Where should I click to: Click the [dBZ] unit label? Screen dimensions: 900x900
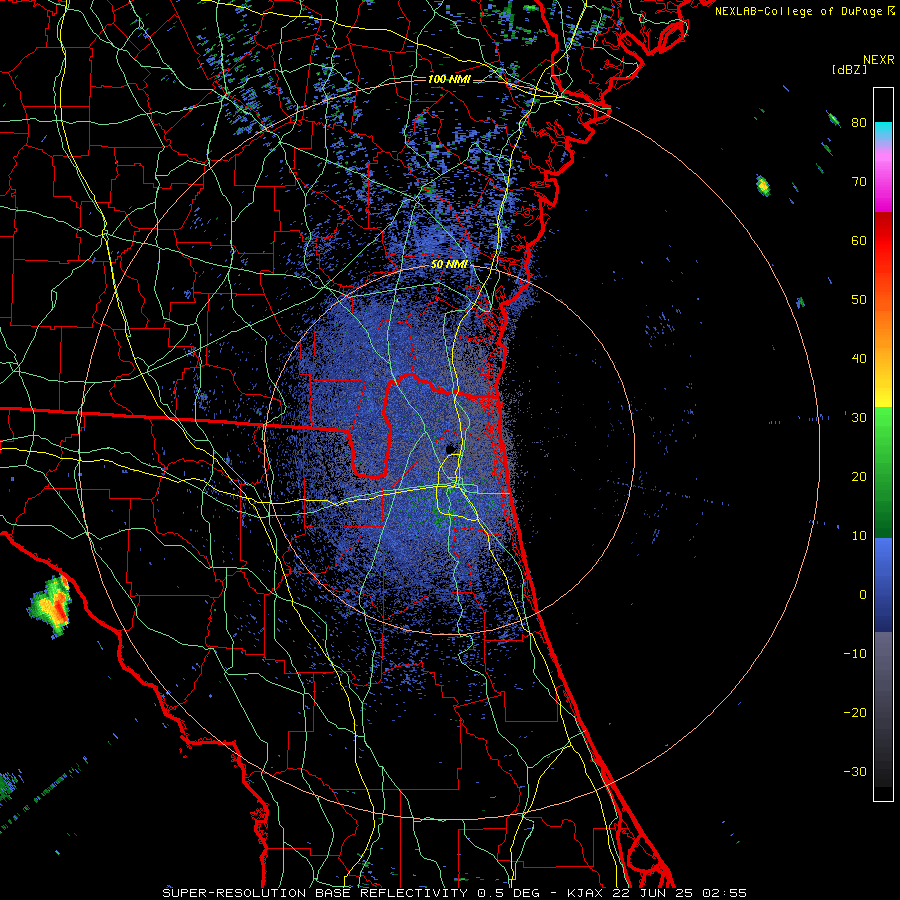849,70
